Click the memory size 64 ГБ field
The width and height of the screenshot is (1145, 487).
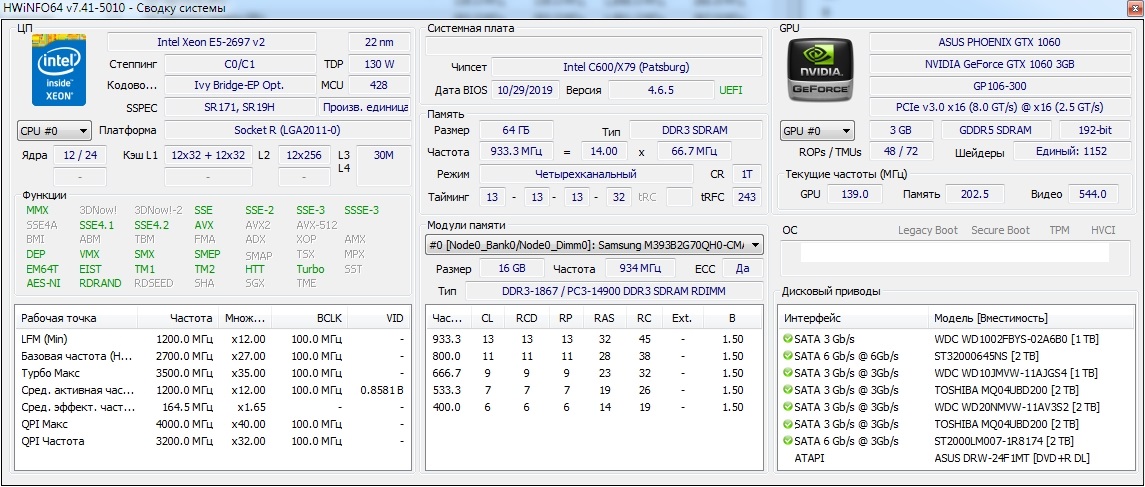(x=516, y=131)
